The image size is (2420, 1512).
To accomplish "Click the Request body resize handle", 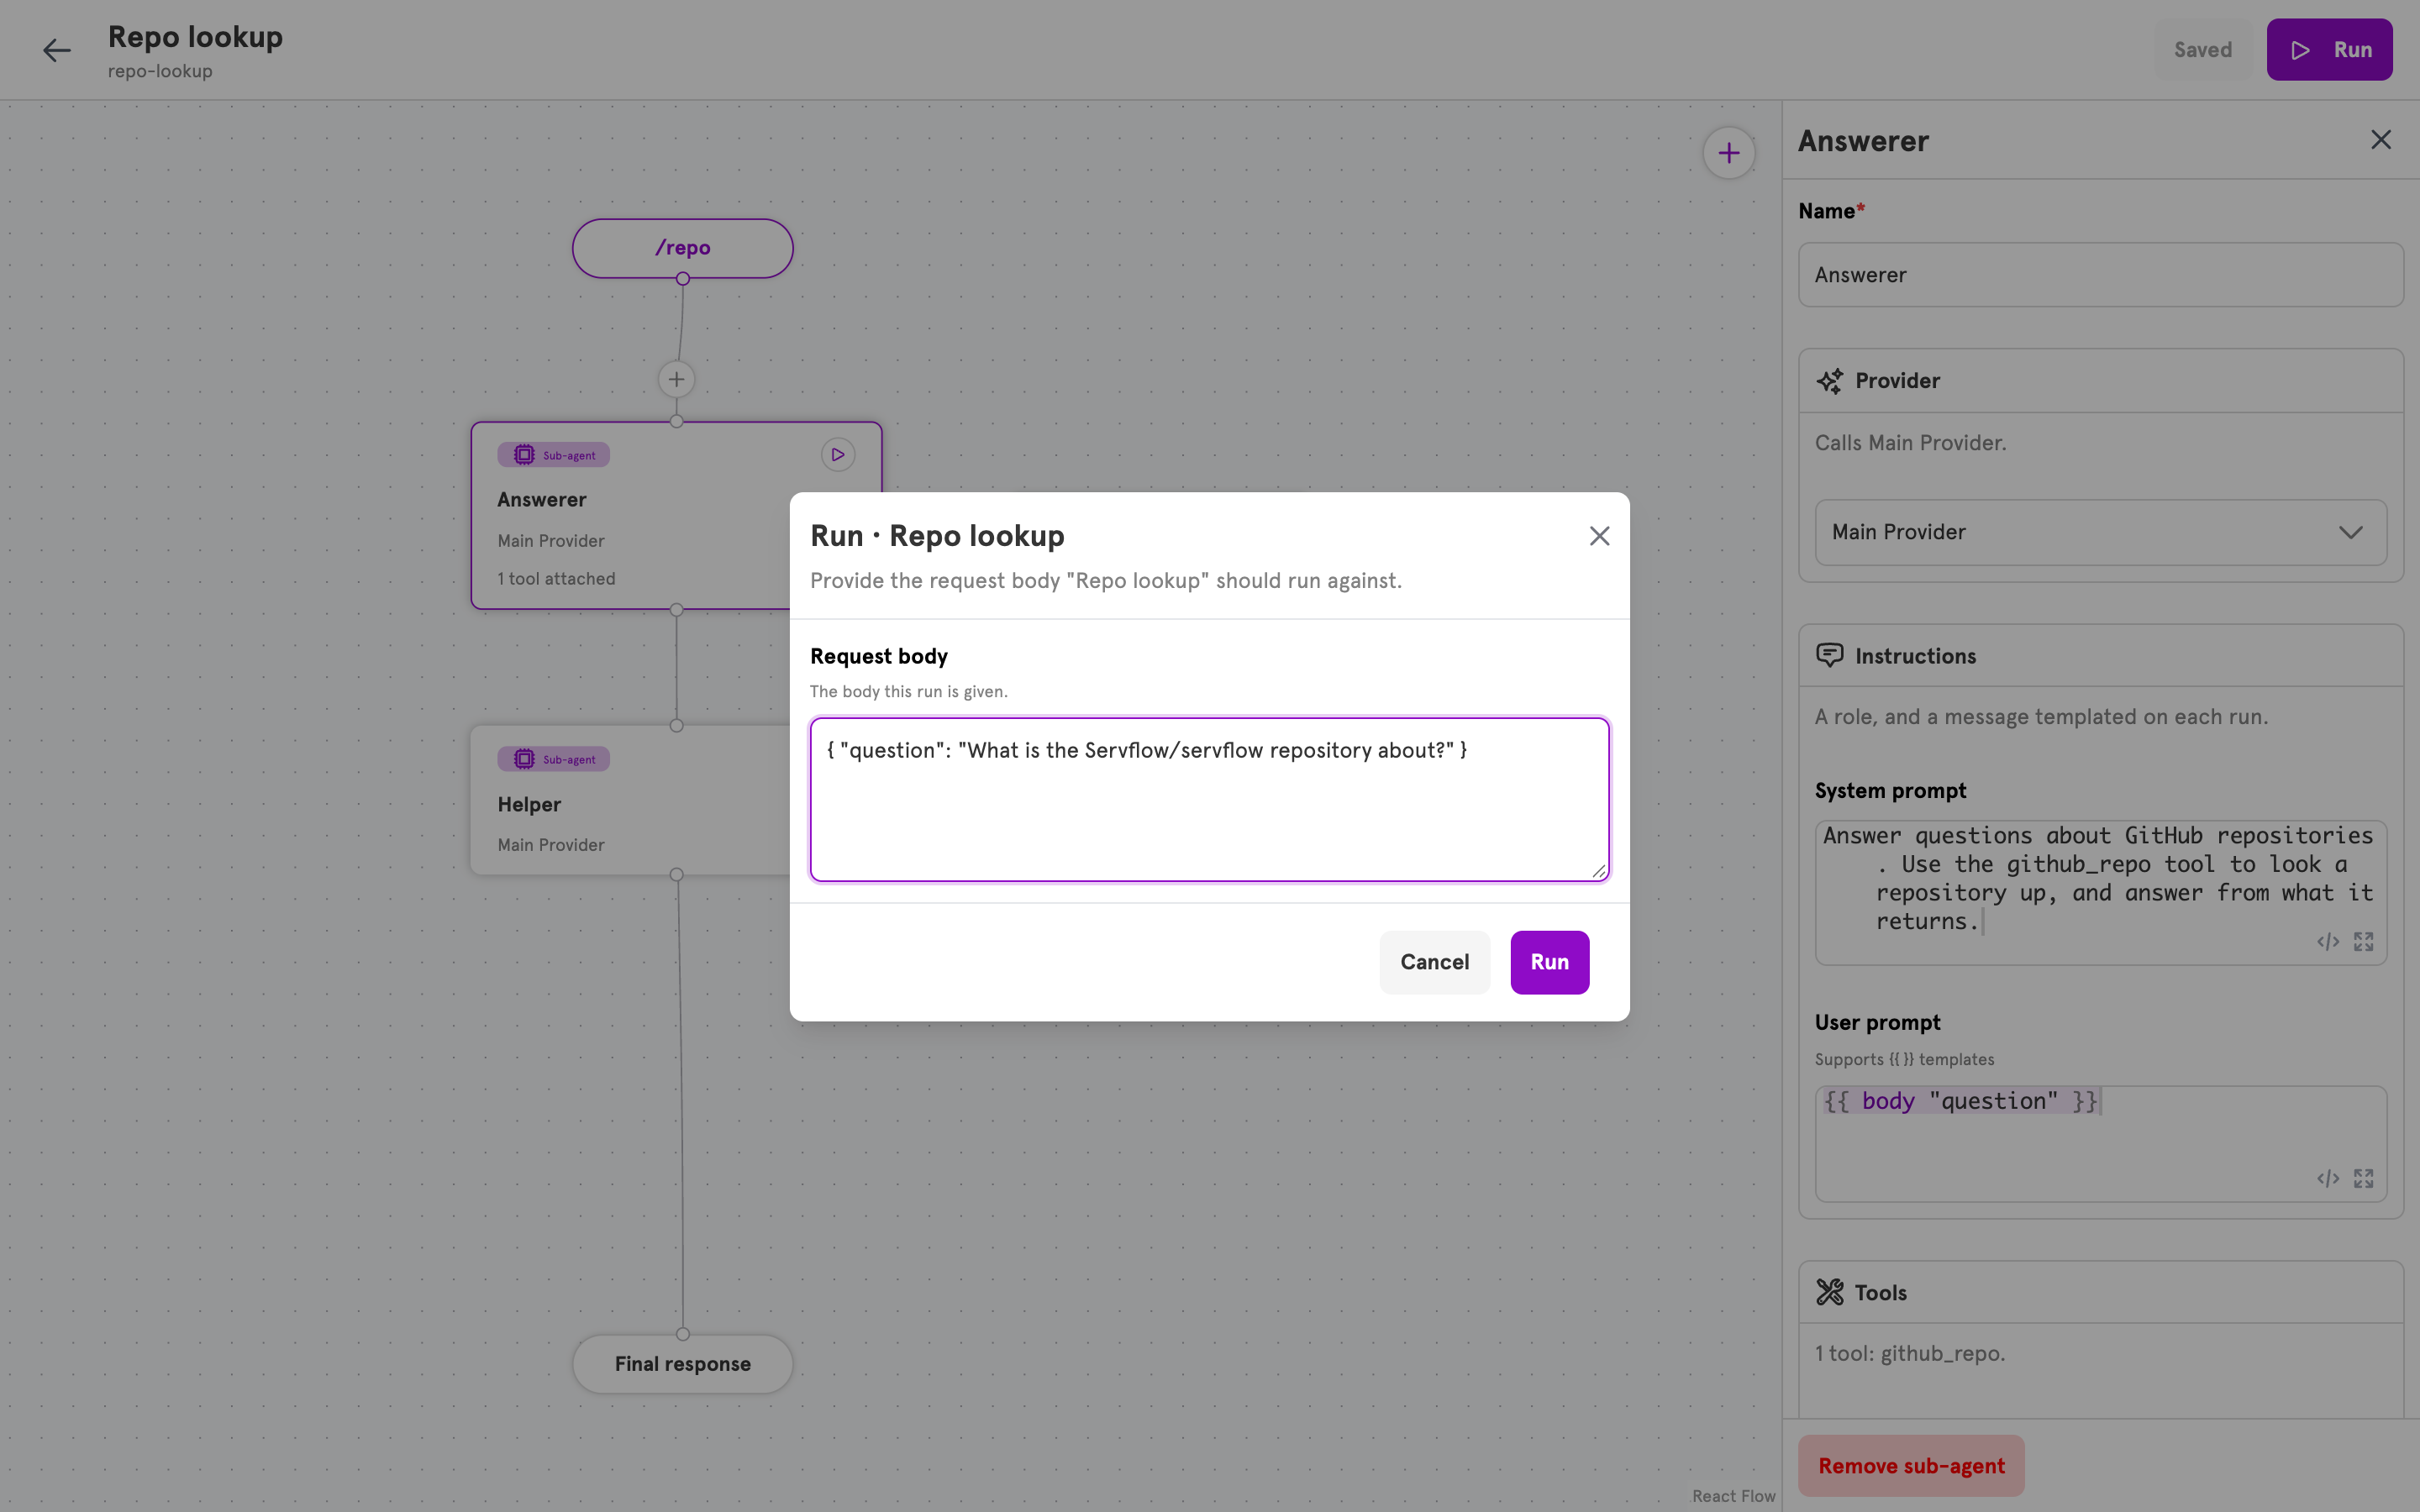I will [x=1598, y=871].
